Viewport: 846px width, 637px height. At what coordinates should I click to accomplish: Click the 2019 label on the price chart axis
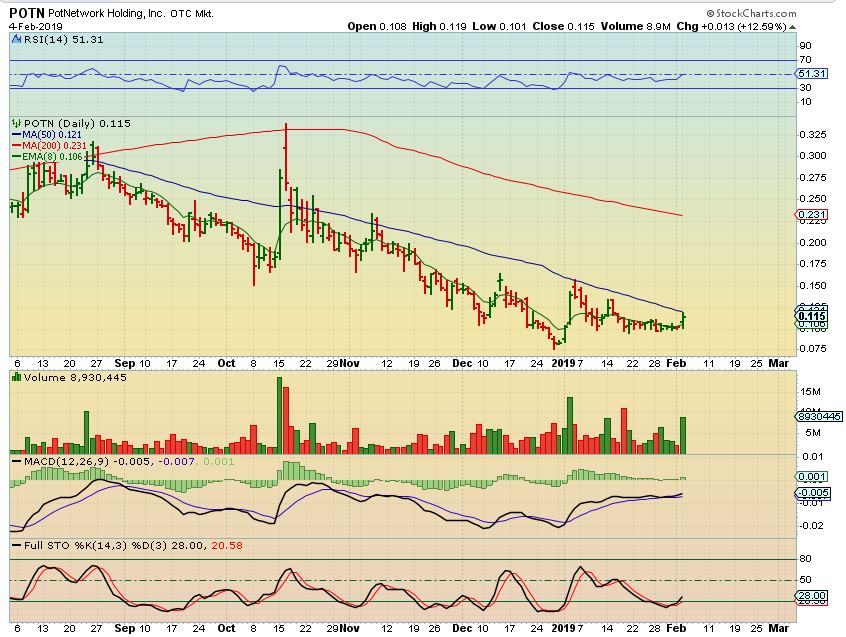[x=563, y=364]
